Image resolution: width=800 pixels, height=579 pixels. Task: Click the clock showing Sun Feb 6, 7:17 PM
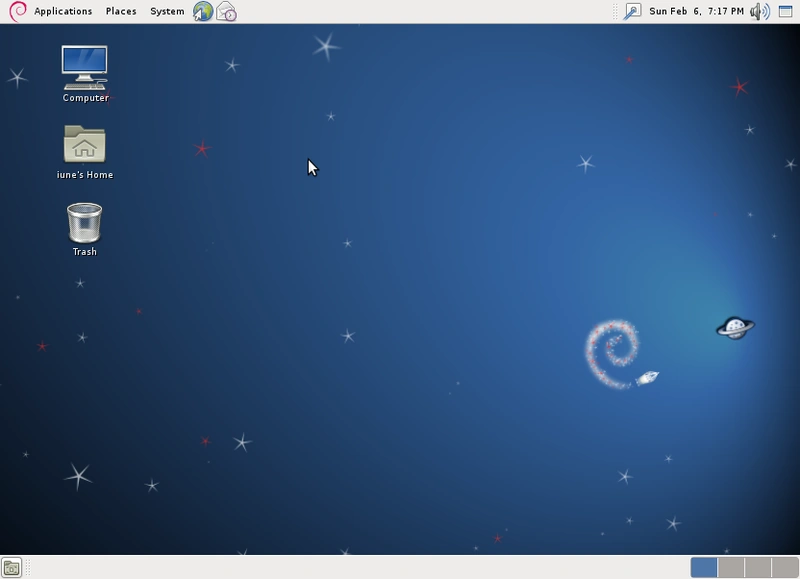(x=696, y=11)
